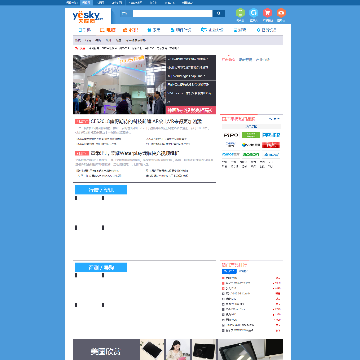The width and height of the screenshot is (360, 360).
Task: Open the second red-tagged article headline
Action: point(135,153)
